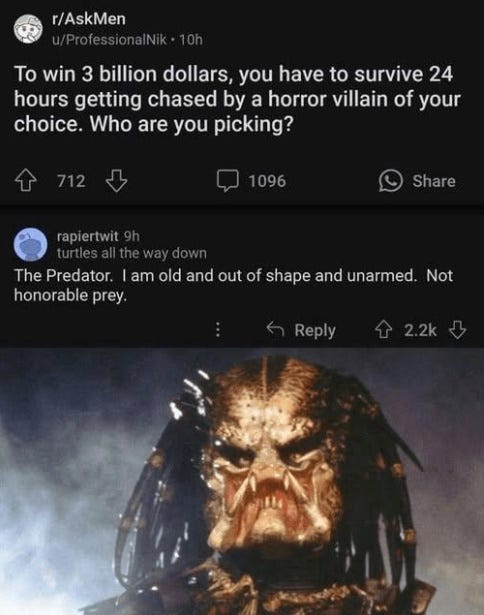Open r/AskMen subreddit avatar

28,29
